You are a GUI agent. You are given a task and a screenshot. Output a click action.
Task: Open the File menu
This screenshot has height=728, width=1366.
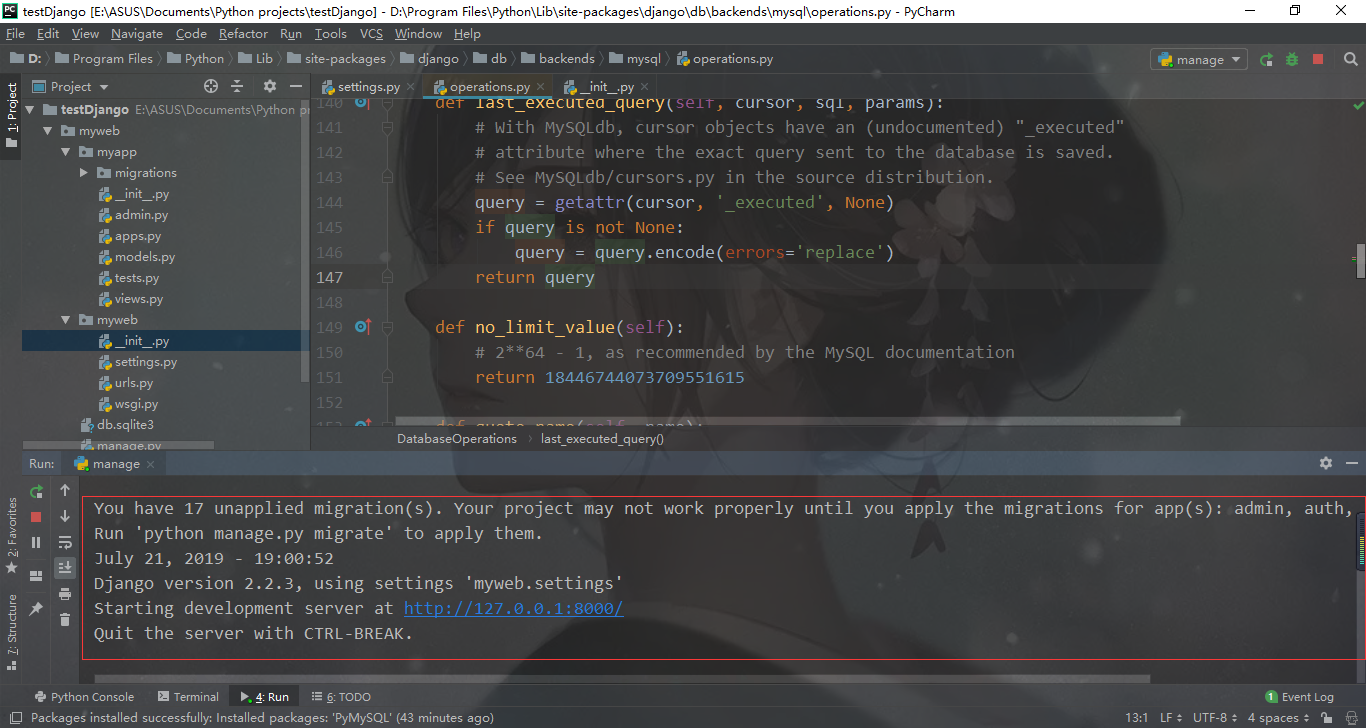coord(16,33)
